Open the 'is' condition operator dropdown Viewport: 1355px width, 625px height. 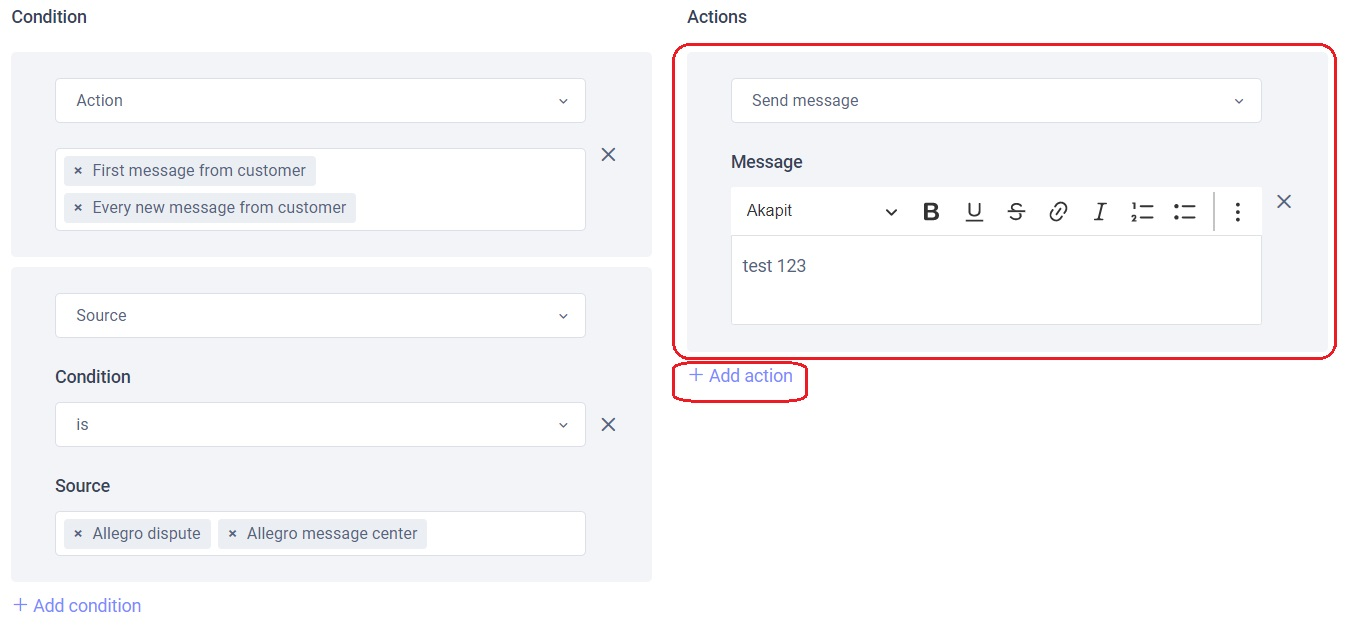[320, 425]
